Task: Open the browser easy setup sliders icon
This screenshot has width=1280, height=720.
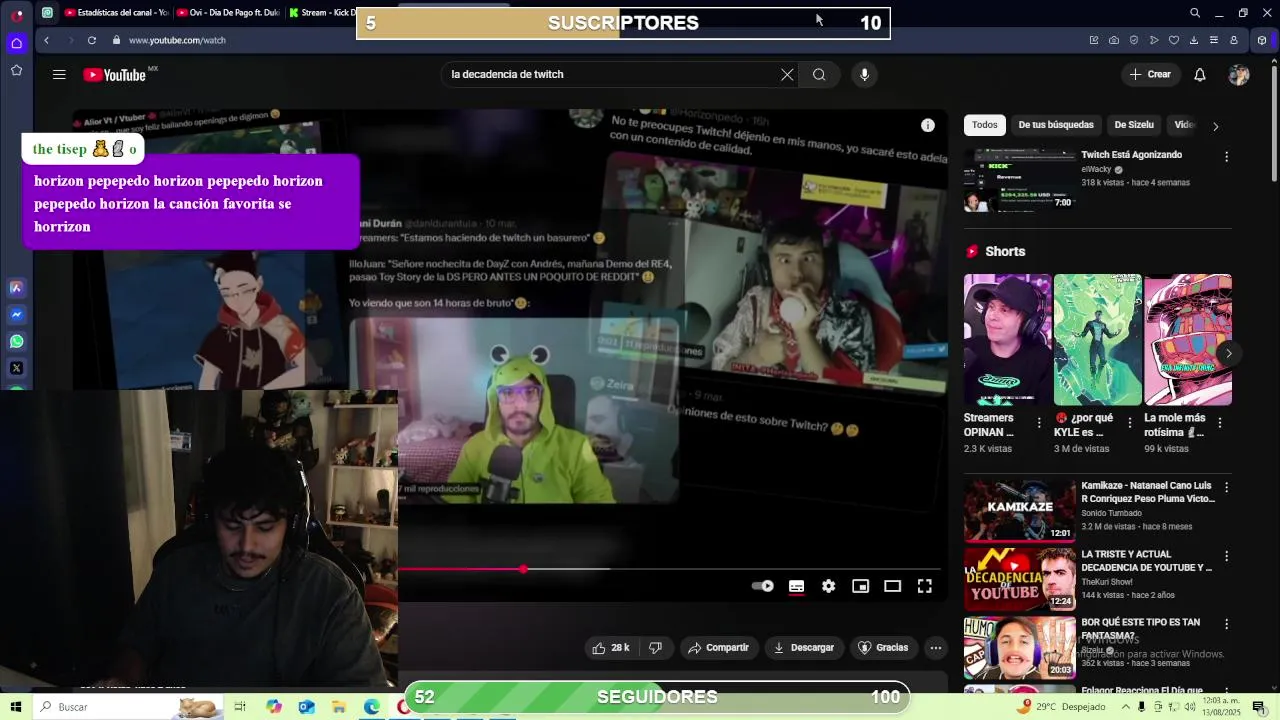Action: pyautogui.click(x=1214, y=40)
